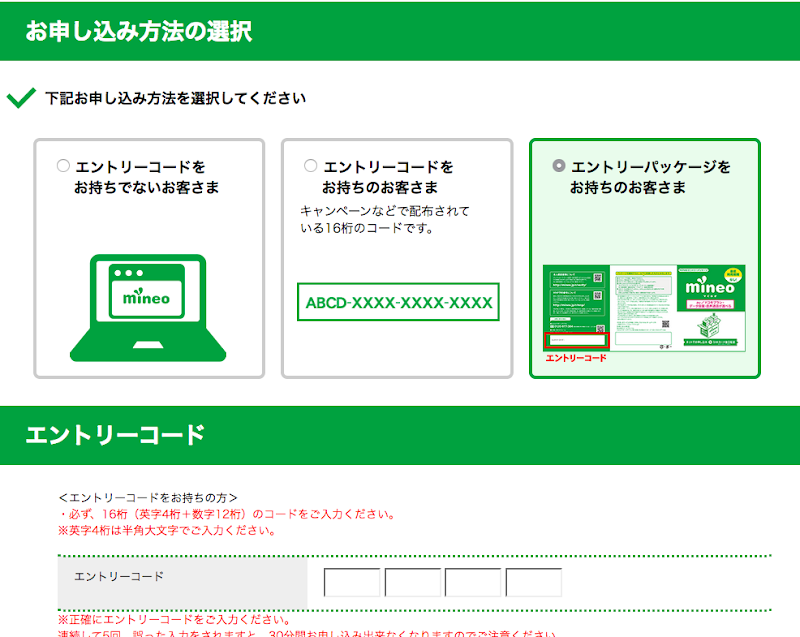Click text 下記お申し込み方法を選択してください
Screen dimensions: 800x637
click(x=176, y=98)
